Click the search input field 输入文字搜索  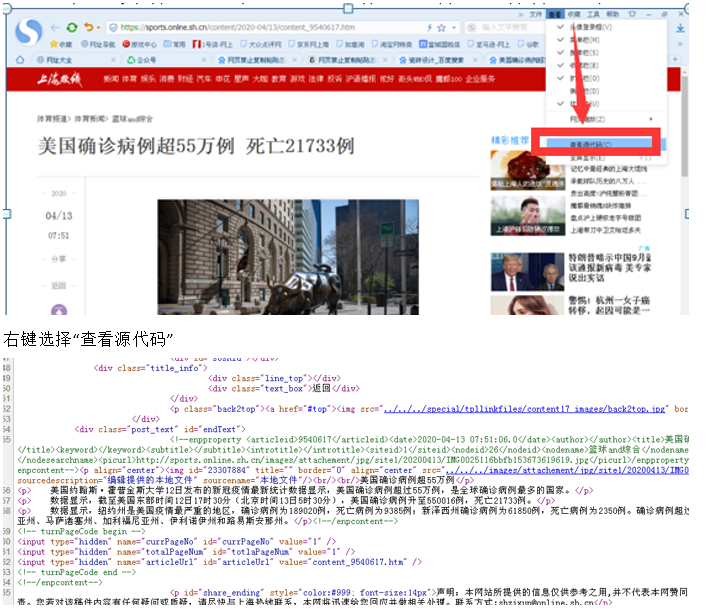[x=504, y=28]
